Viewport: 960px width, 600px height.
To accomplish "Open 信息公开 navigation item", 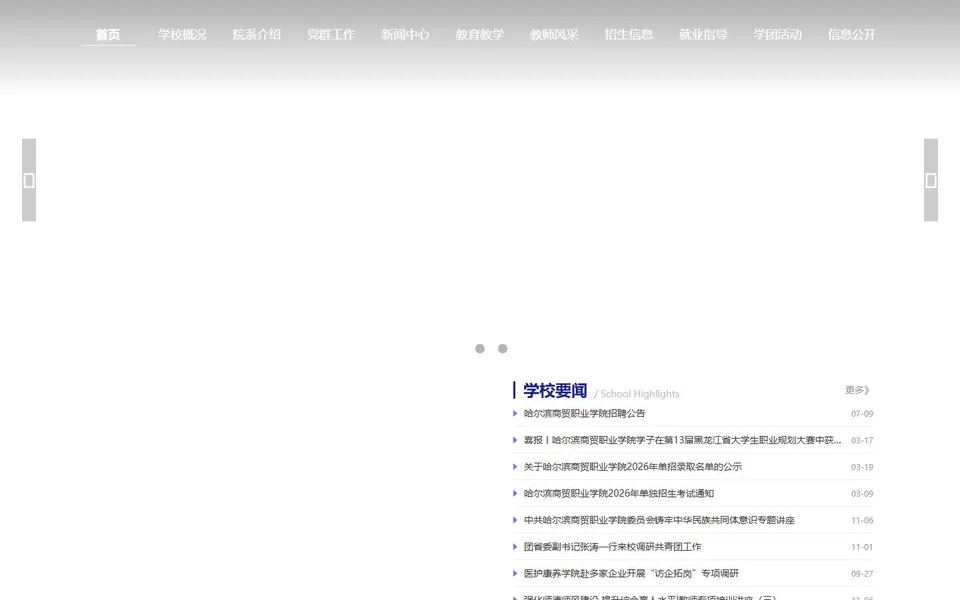I will 852,34.
